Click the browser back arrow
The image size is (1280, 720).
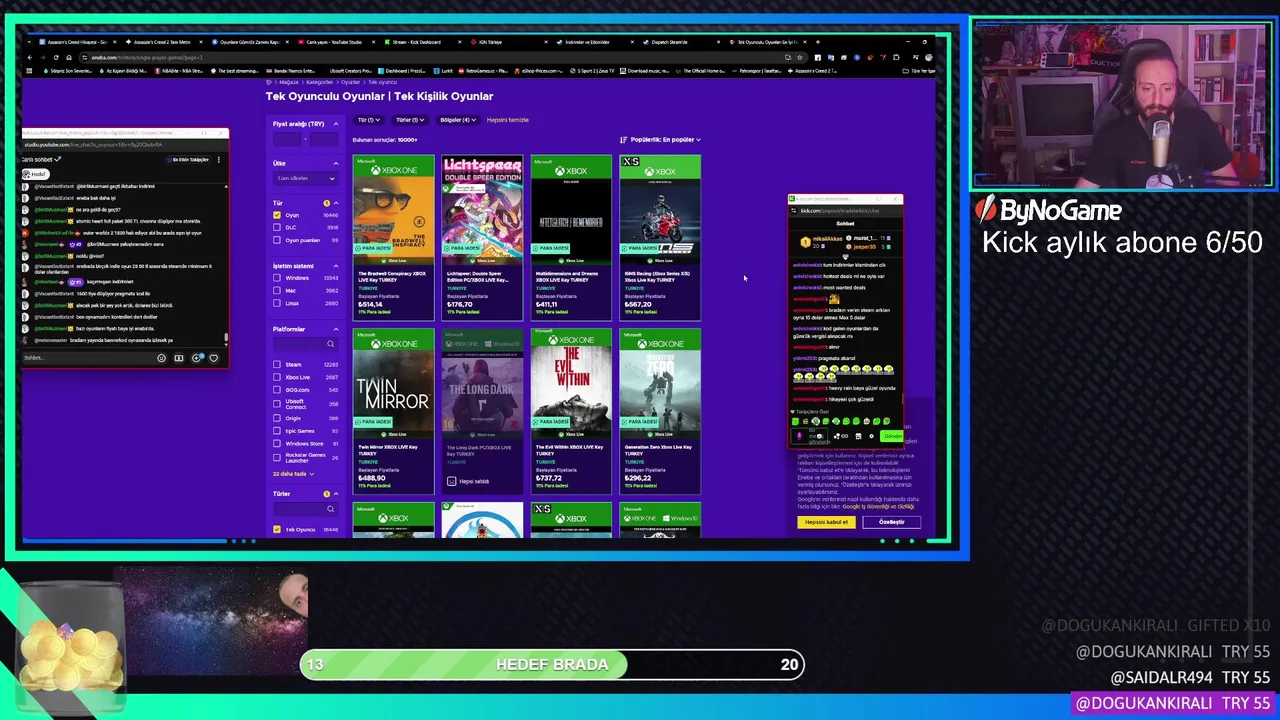click(29, 58)
